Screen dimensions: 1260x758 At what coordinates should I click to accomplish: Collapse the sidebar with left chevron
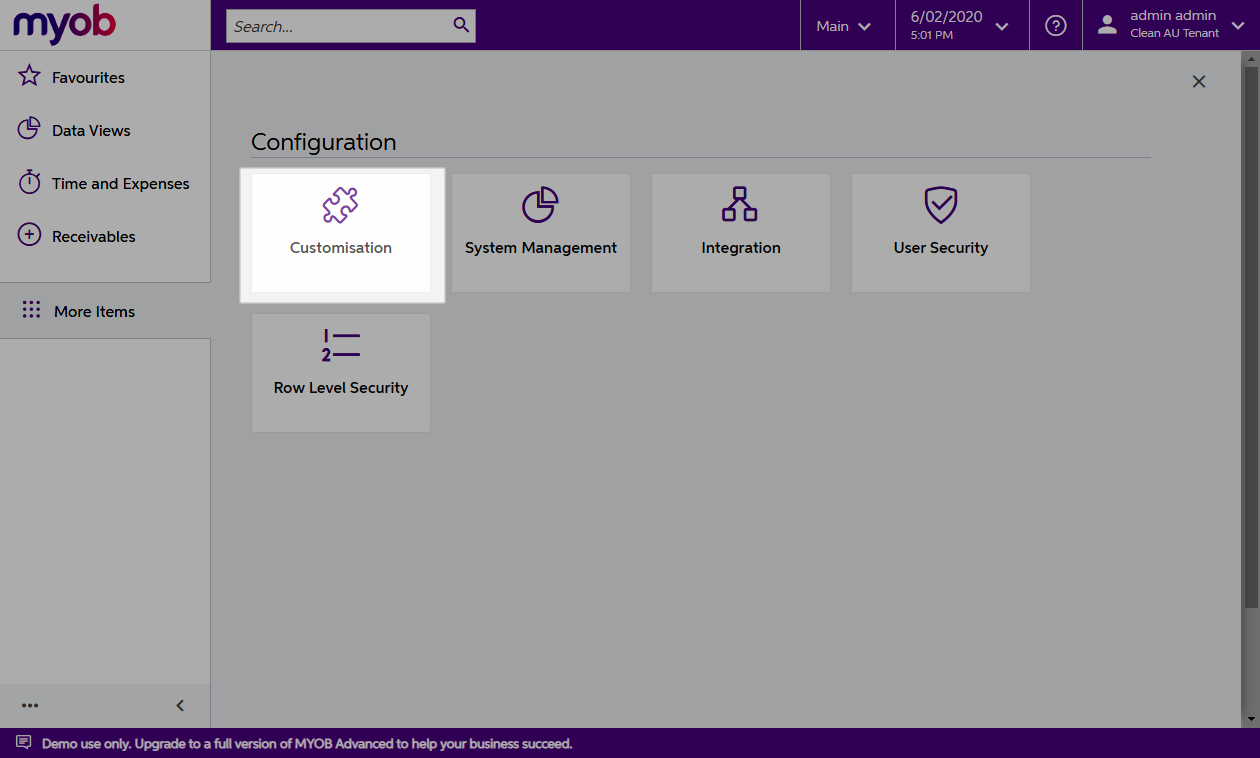coord(181,706)
